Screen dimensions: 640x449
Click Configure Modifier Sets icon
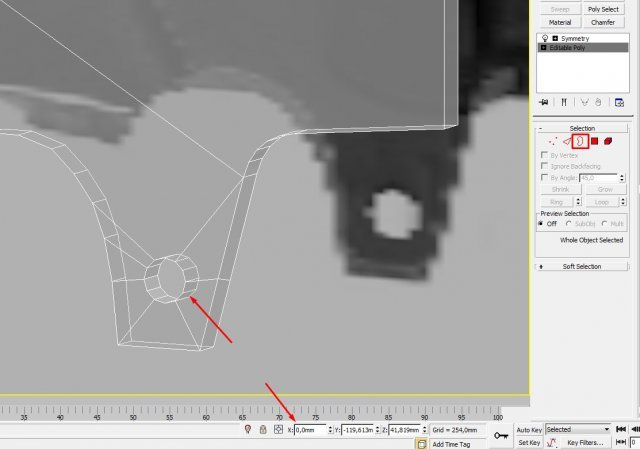click(x=619, y=102)
